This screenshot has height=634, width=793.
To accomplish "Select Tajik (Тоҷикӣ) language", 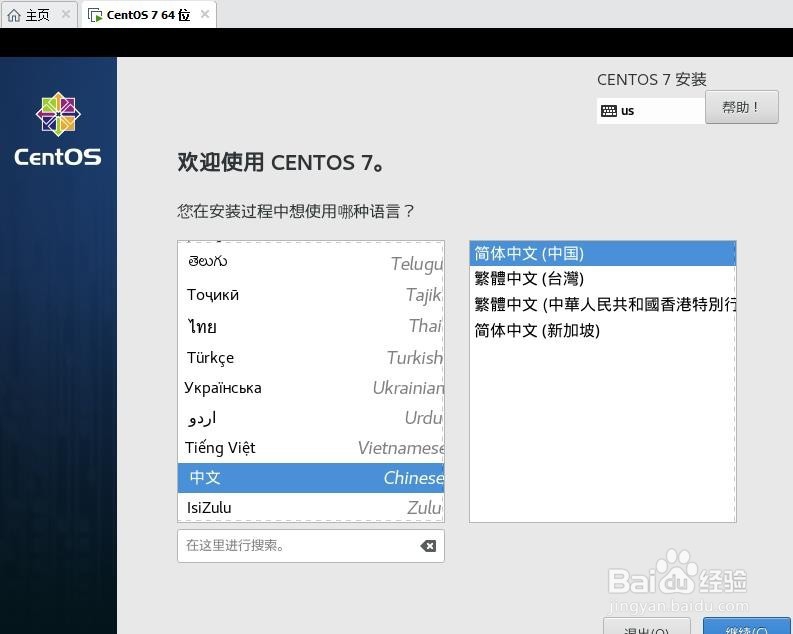I will pos(311,294).
